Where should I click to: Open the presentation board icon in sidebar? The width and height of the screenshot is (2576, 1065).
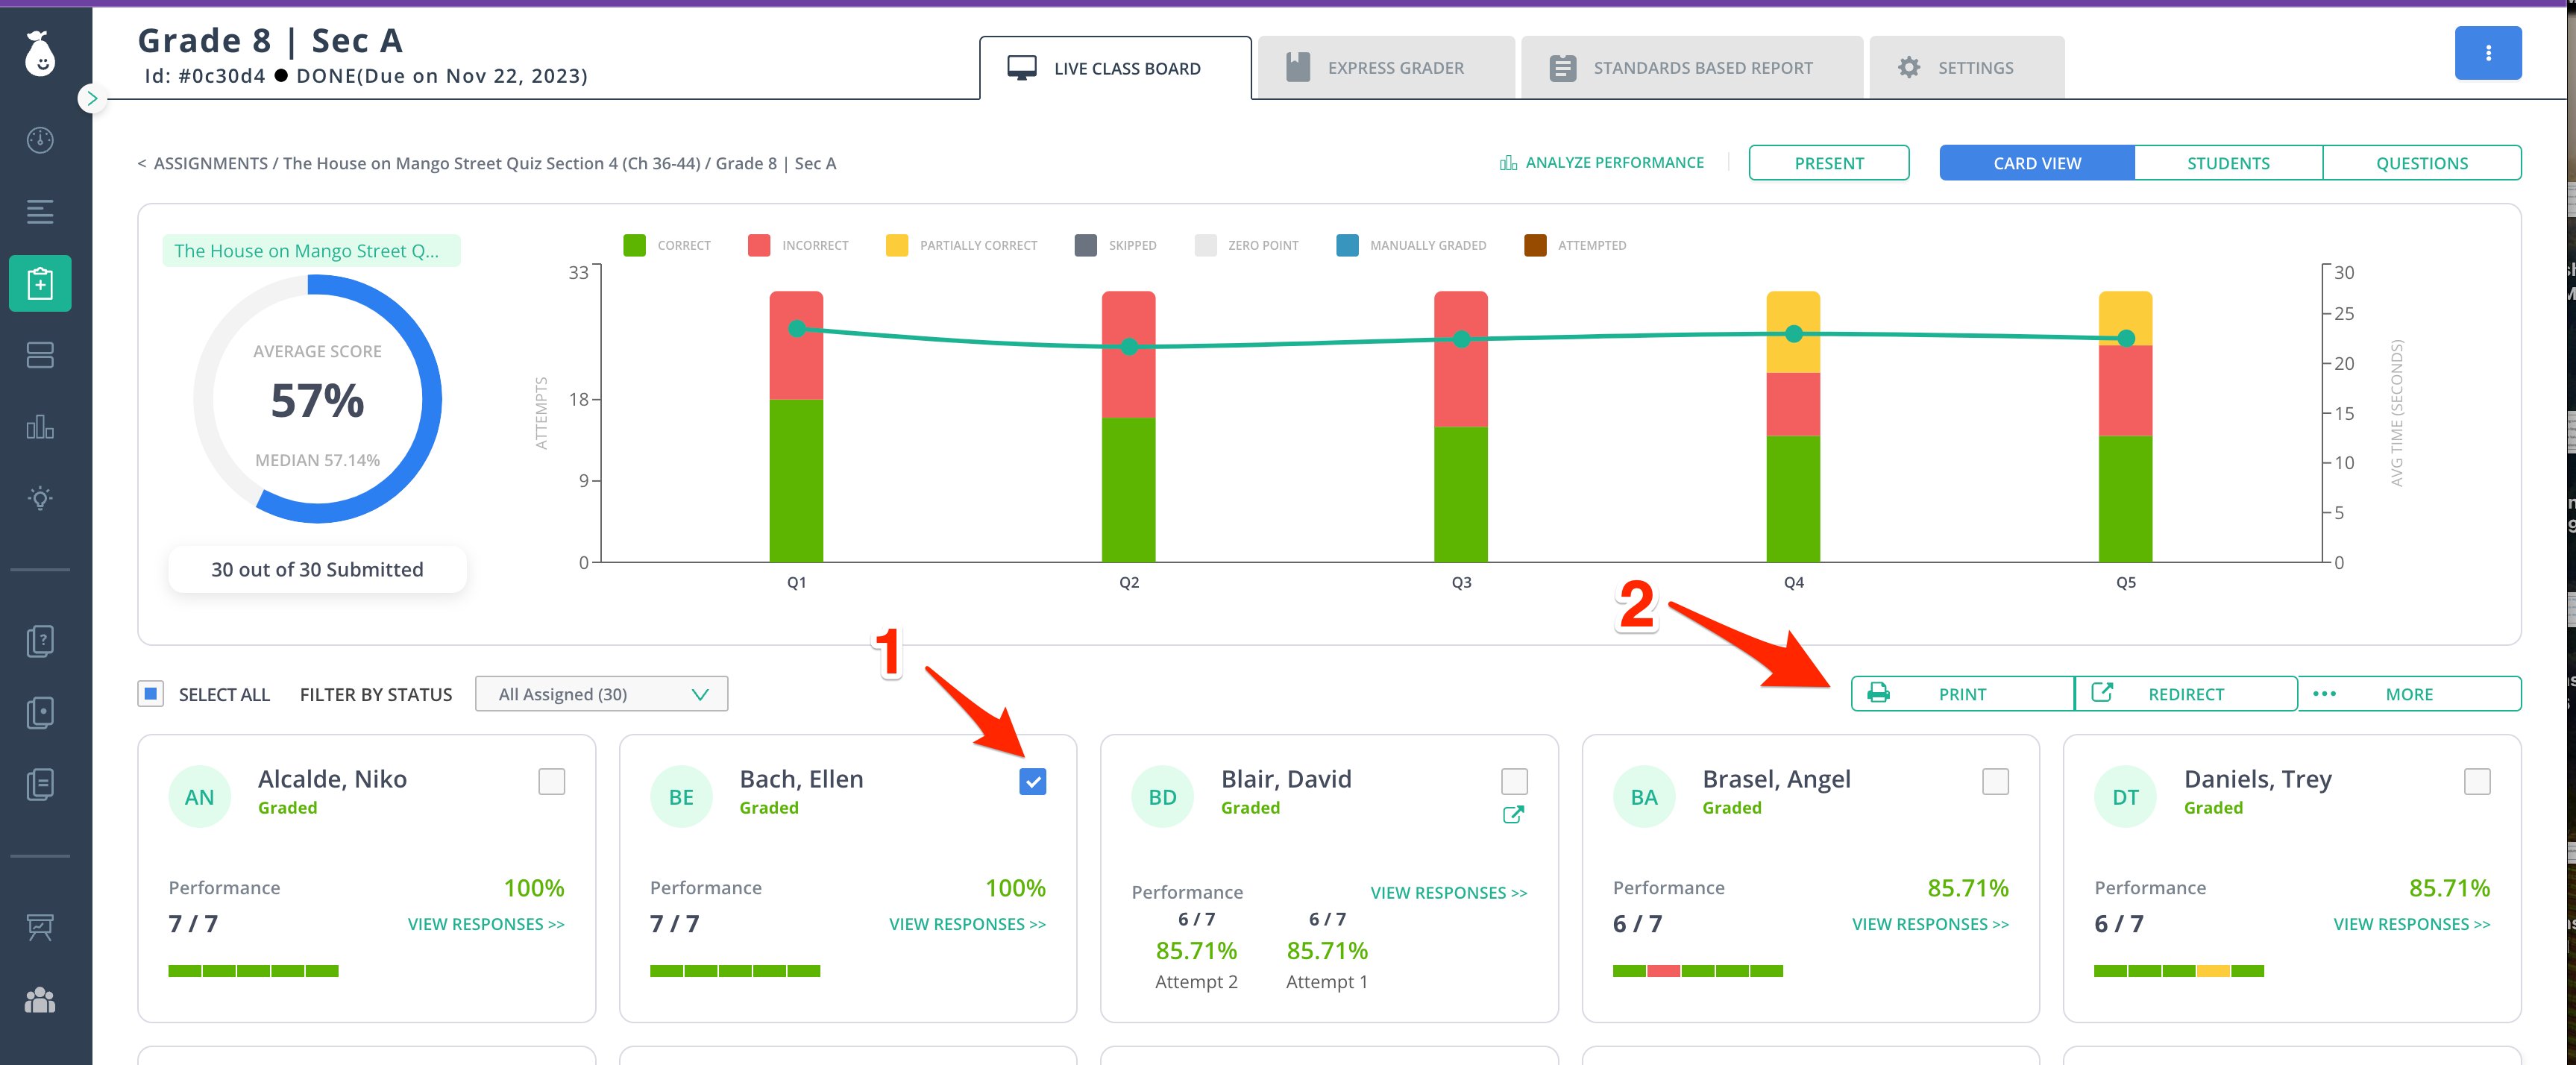point(40,928)
